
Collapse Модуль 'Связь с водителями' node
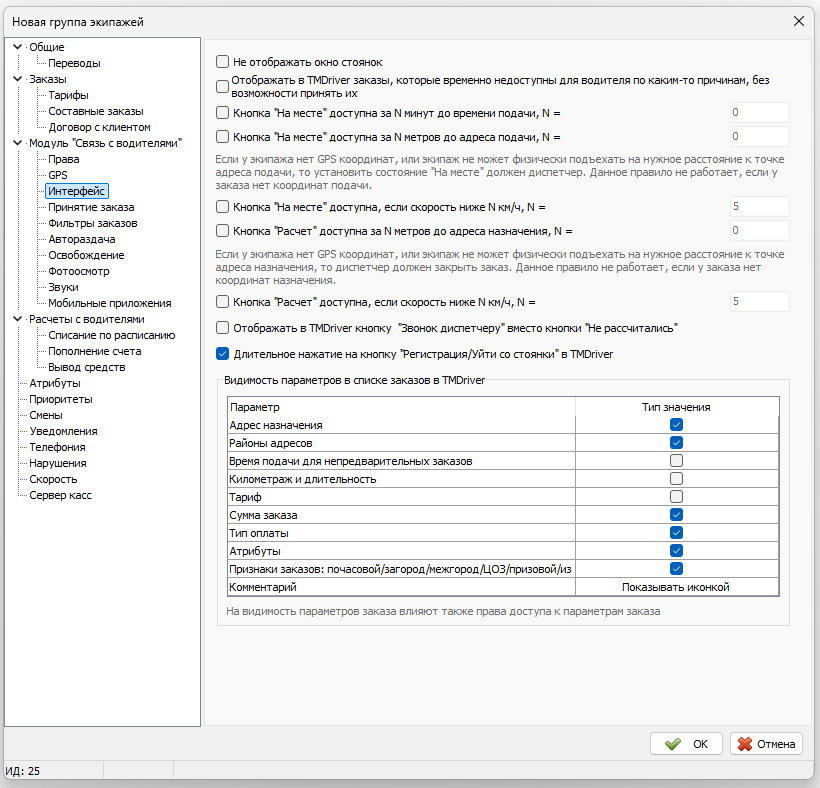(17, 143)
